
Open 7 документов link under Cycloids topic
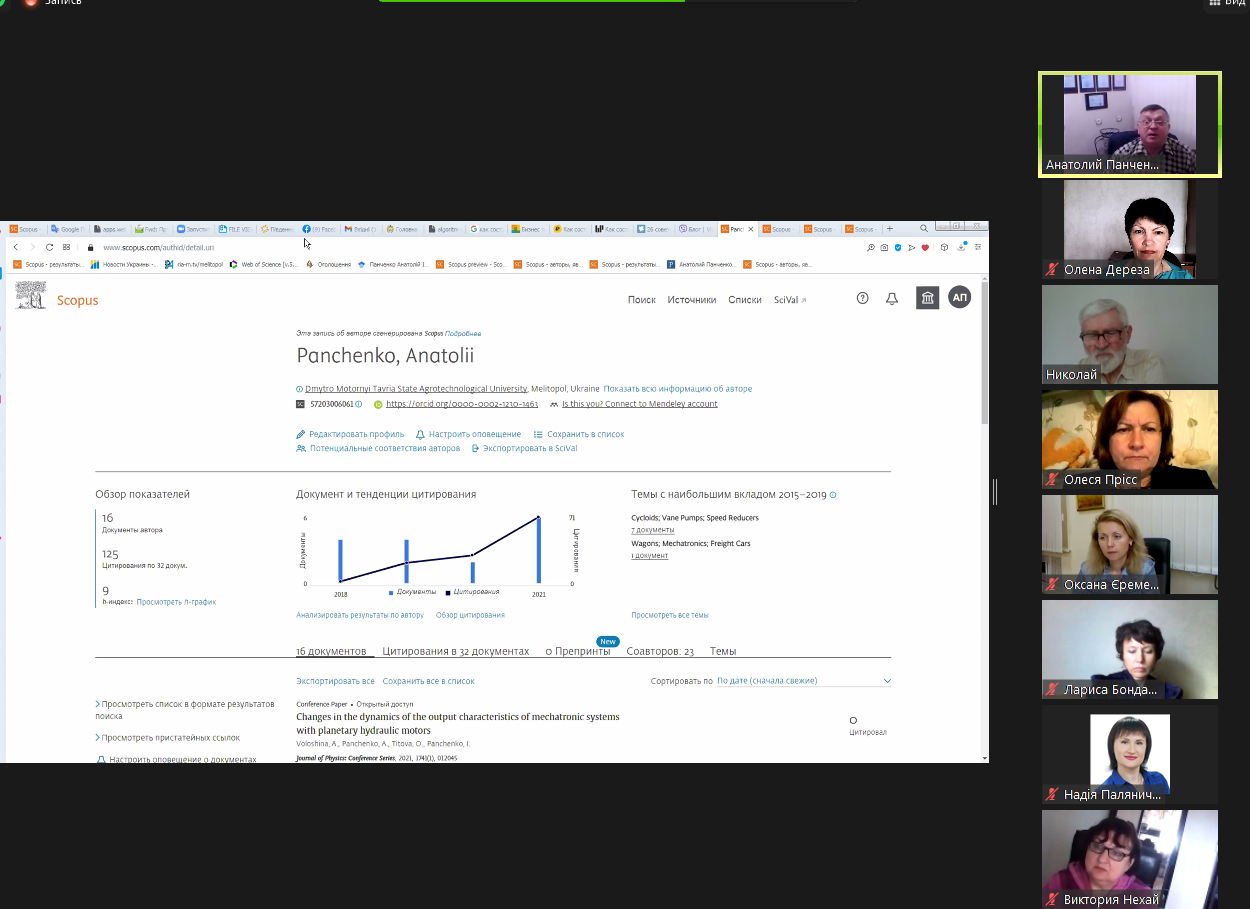point(652,530)
